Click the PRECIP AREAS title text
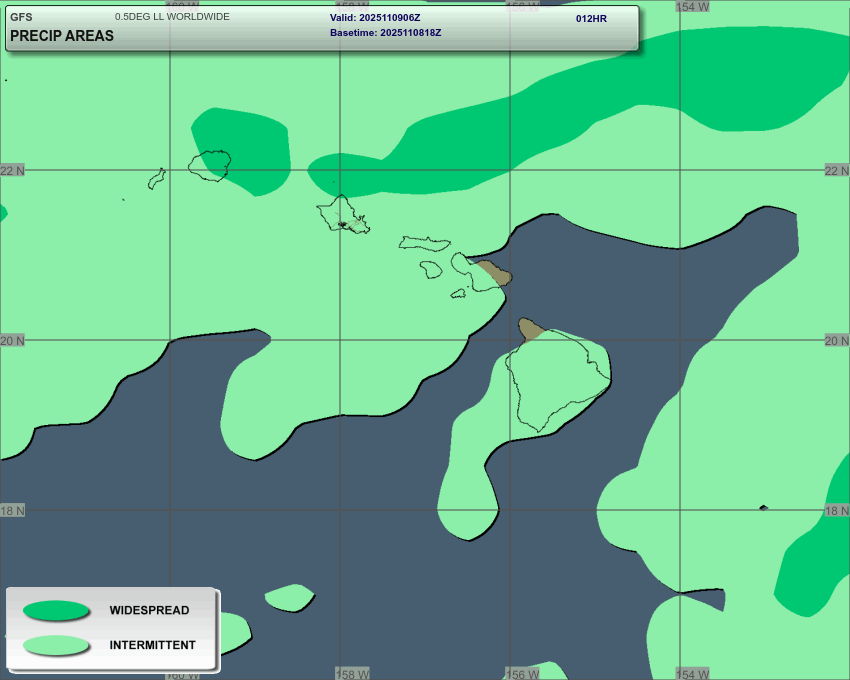The height and width of the screenshot is (680, 850). [x=62, y=36]
